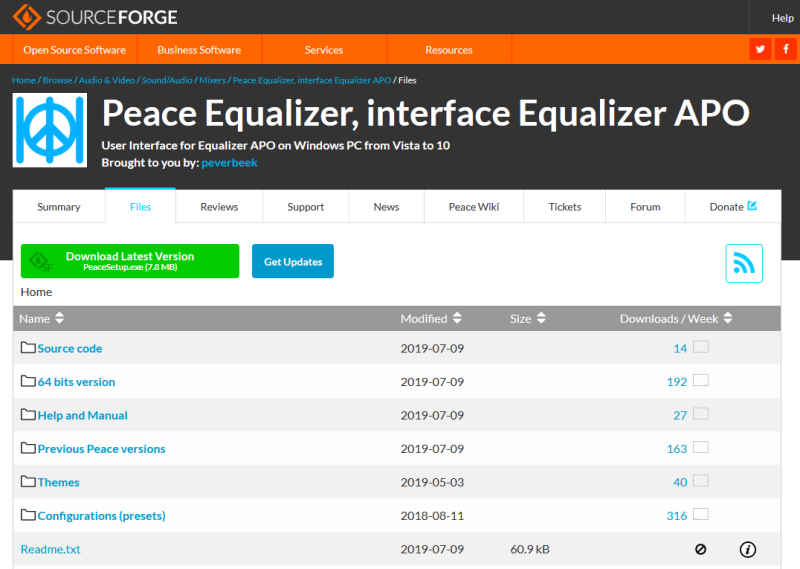This screenshot has height=569, width=800.
Task: Click the Themes folder icon
Action: [x=28, y=481]
